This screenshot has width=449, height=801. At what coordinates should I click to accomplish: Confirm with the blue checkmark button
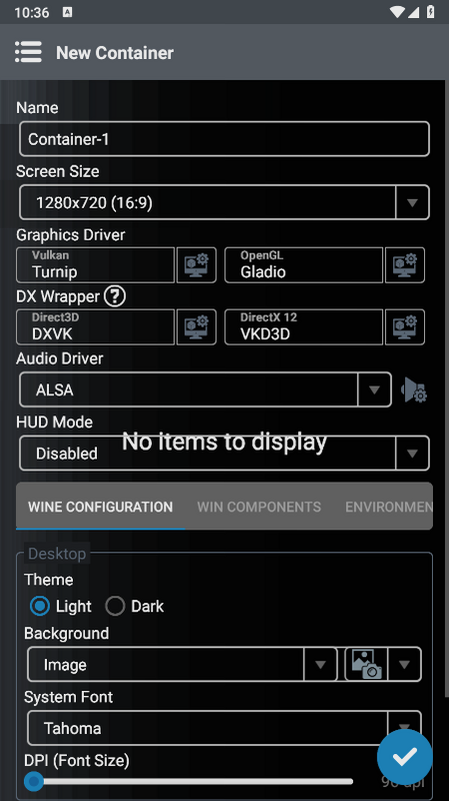click(x=405, y=757)
